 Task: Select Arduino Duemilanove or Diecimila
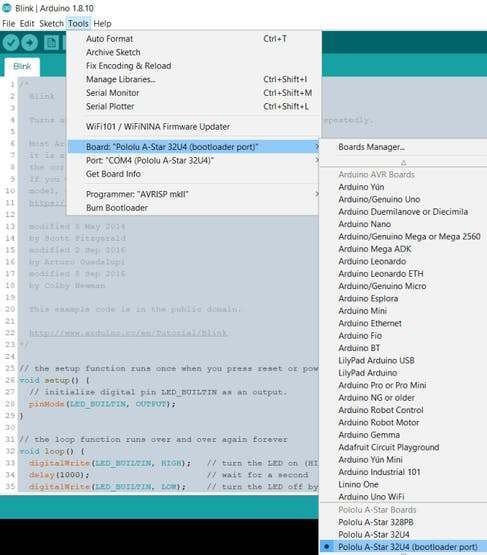[x=403, y=212]
